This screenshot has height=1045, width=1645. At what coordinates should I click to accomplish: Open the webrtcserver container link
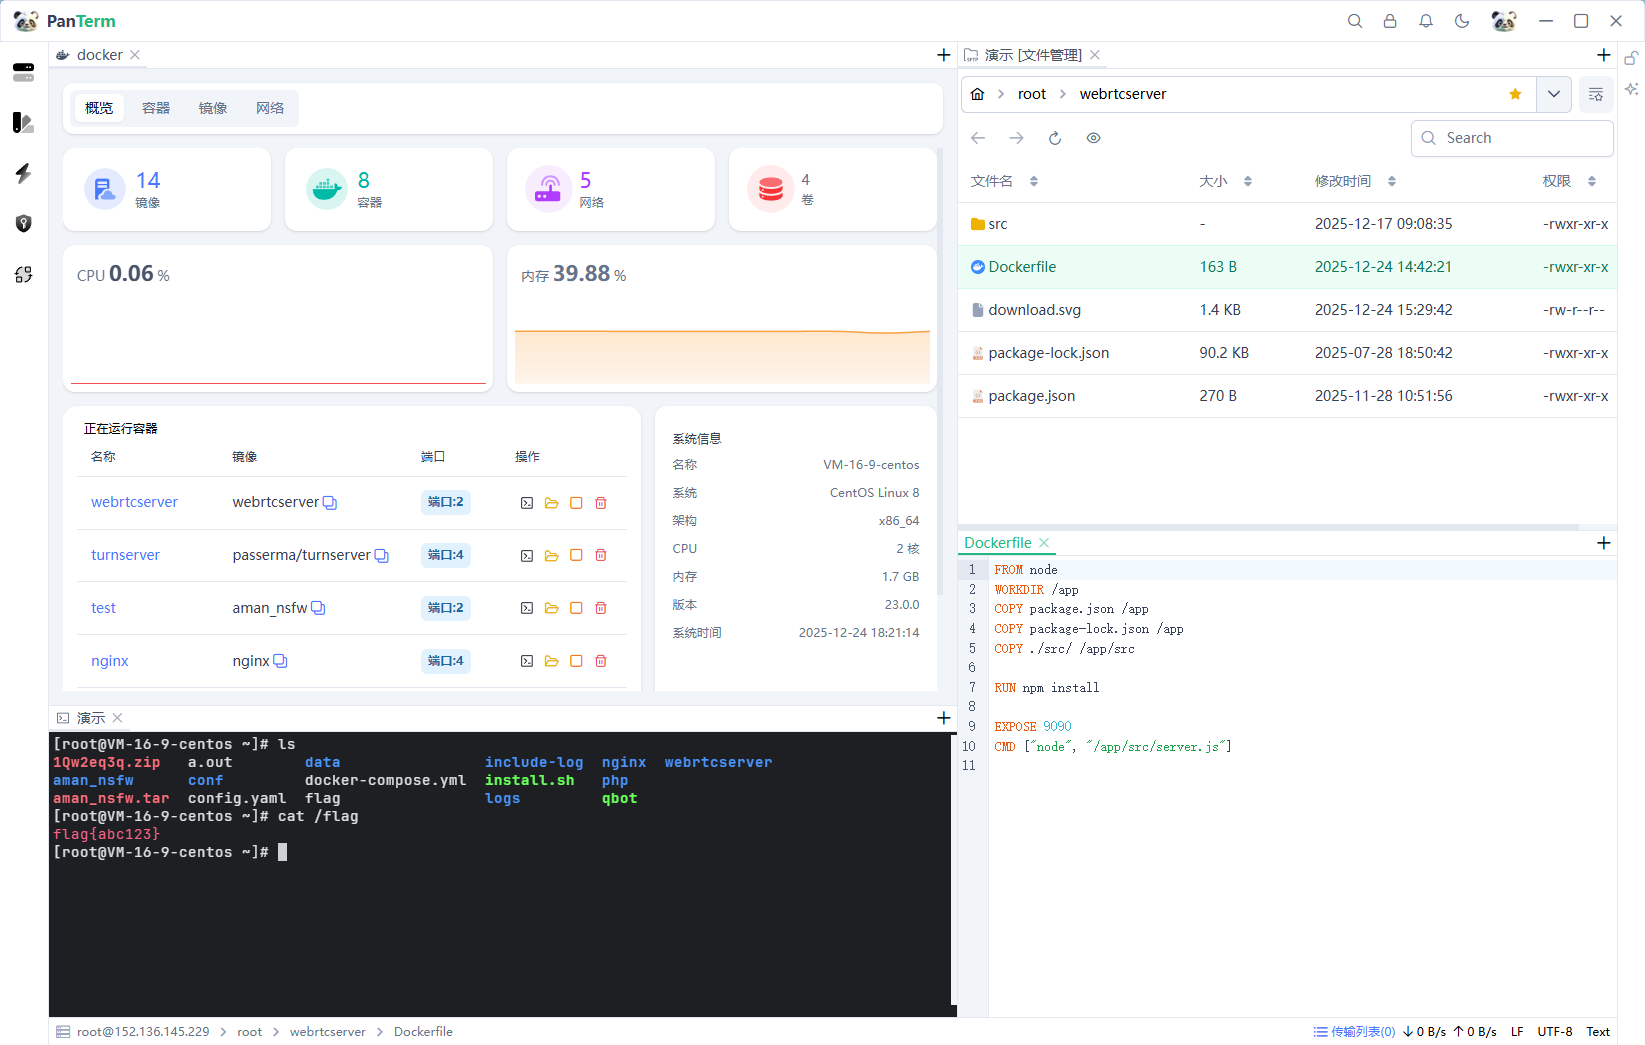click(x=134, y=502)
